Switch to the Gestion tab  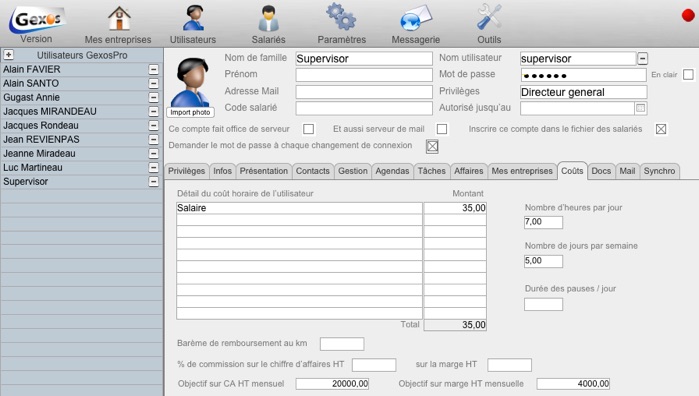pos(353,171)
